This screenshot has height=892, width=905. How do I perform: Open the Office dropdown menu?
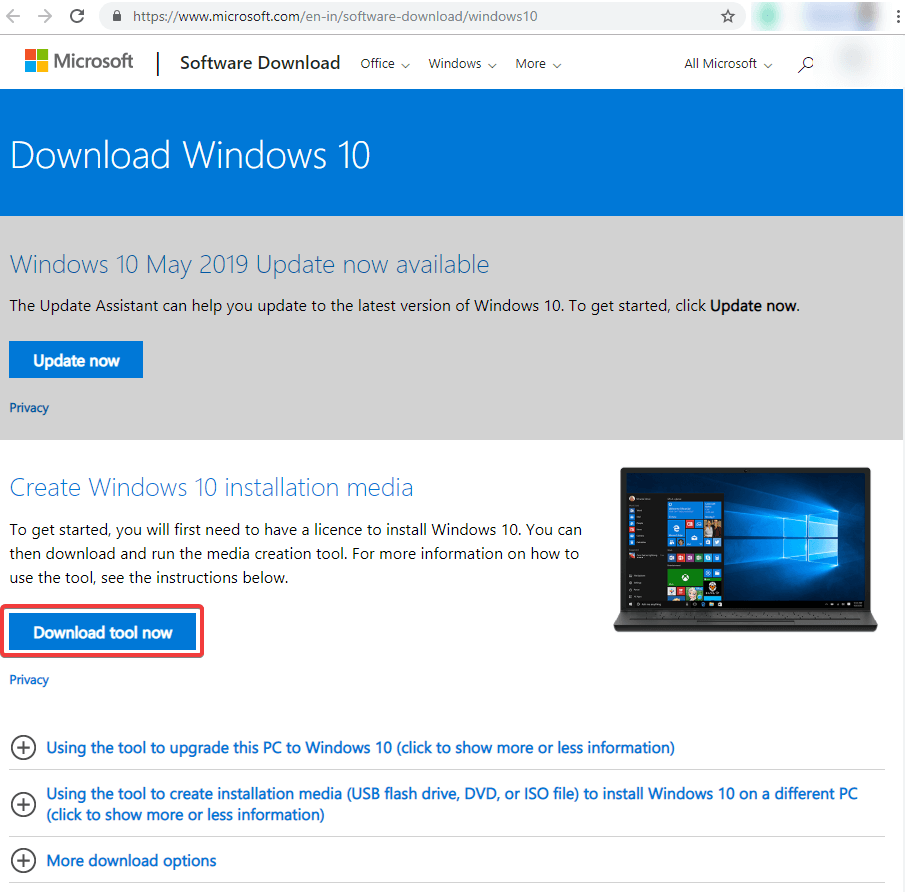coord(385,64)
